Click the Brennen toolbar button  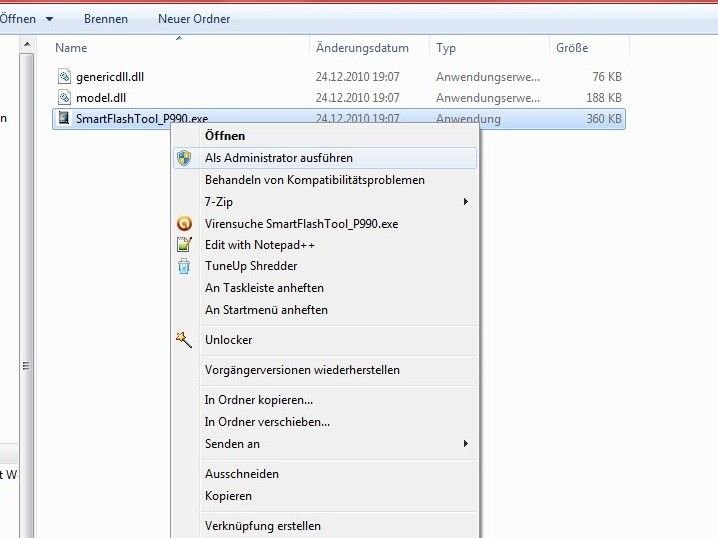(106, 19)
